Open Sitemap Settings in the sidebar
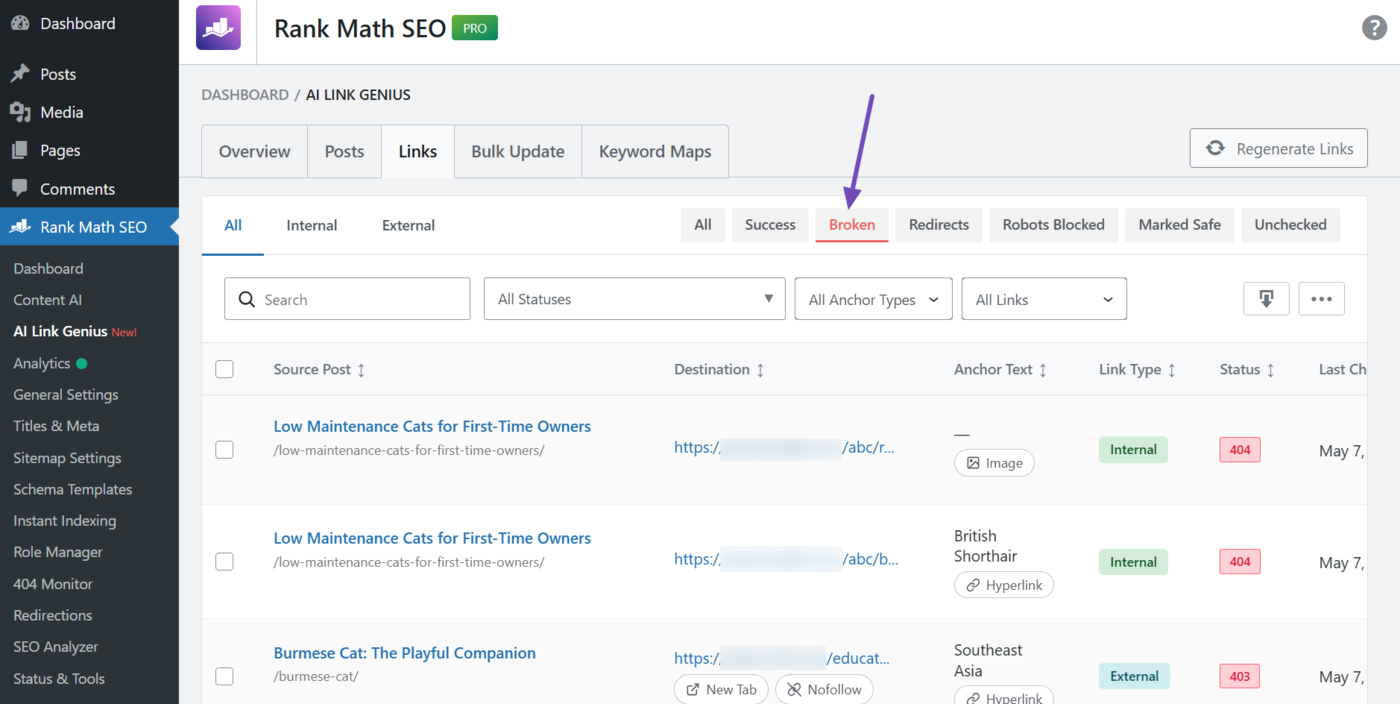1400x704 pixels. click(67, 458)
